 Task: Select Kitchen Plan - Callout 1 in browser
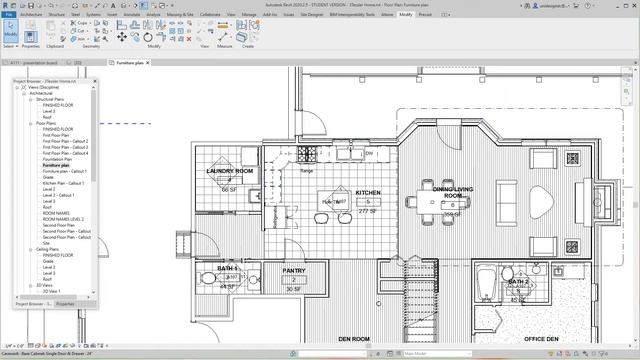63,183
